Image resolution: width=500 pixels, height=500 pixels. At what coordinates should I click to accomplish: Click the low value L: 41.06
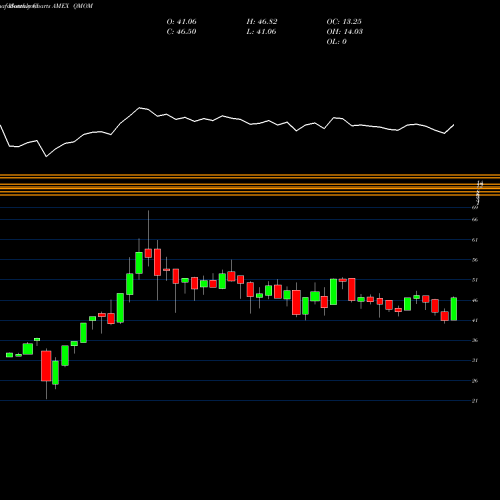(x=261, y=32)
